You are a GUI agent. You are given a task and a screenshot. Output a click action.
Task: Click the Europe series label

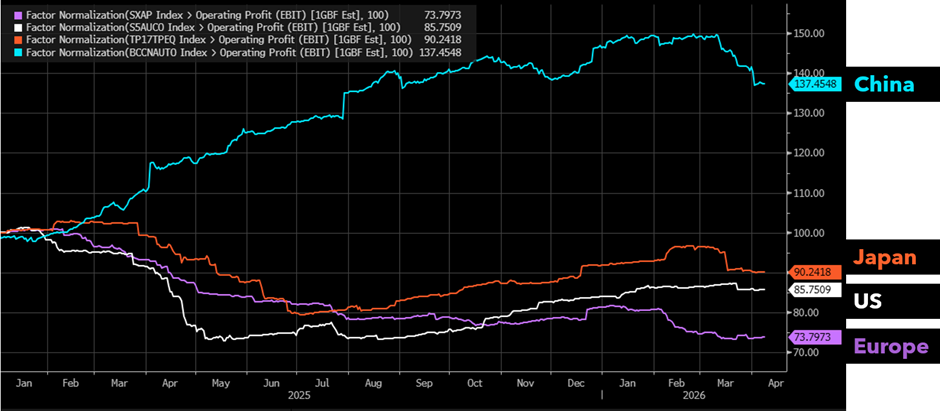coord(888,346)
